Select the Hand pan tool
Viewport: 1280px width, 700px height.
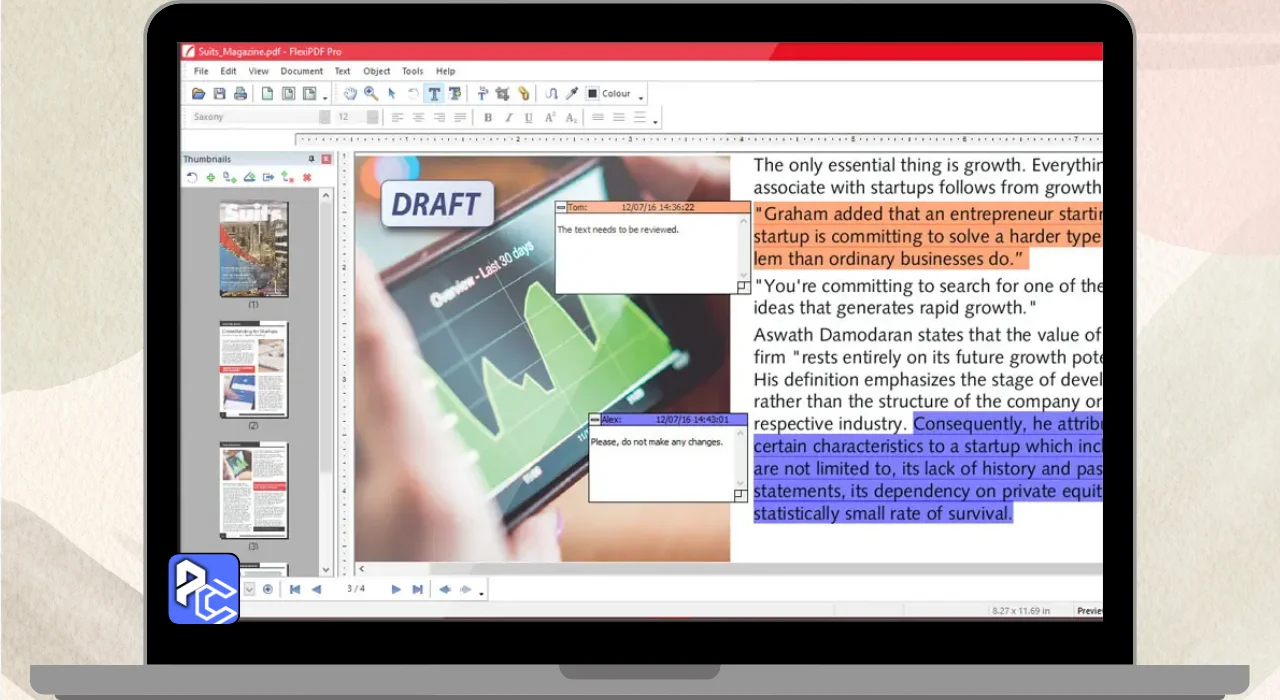pos(351,94)
